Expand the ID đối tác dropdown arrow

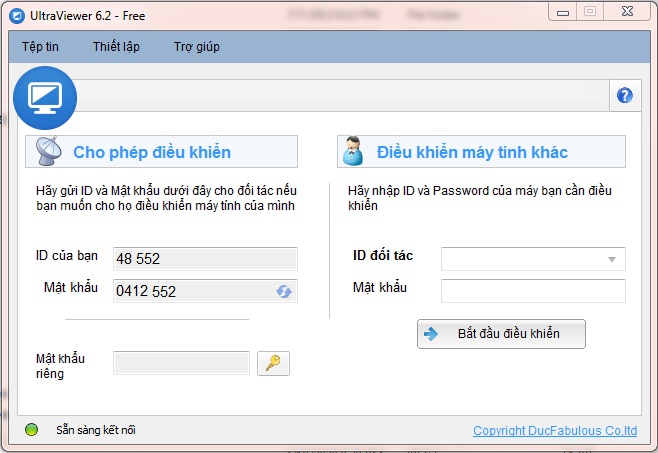coord(611,260)
